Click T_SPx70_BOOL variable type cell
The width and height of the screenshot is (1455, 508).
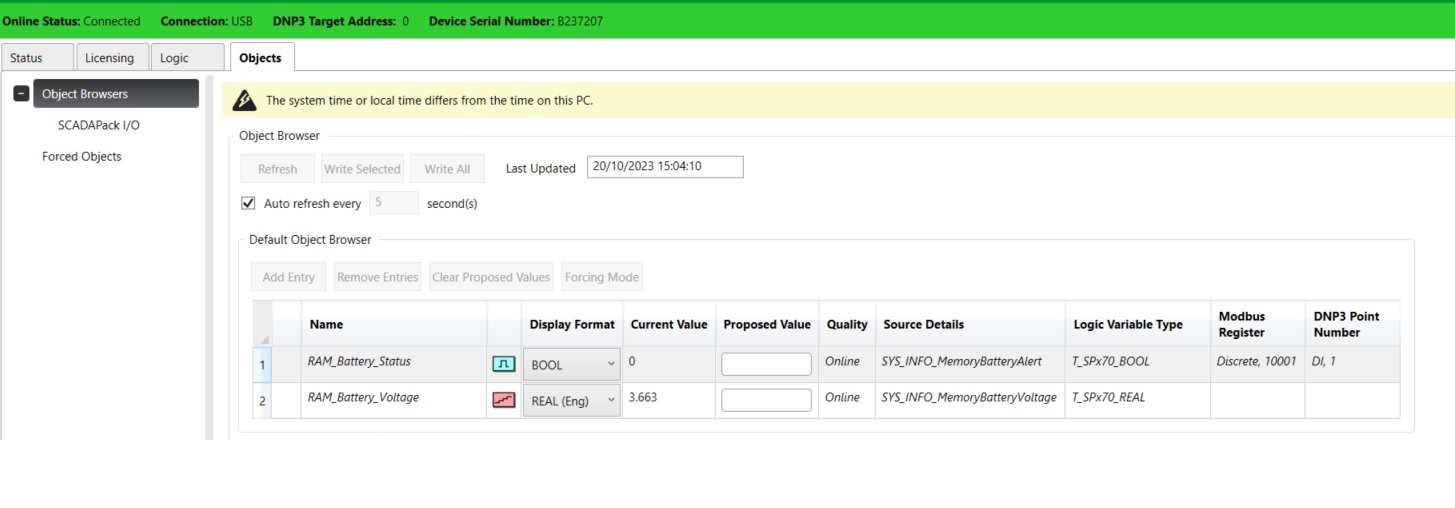[1137, 365]
